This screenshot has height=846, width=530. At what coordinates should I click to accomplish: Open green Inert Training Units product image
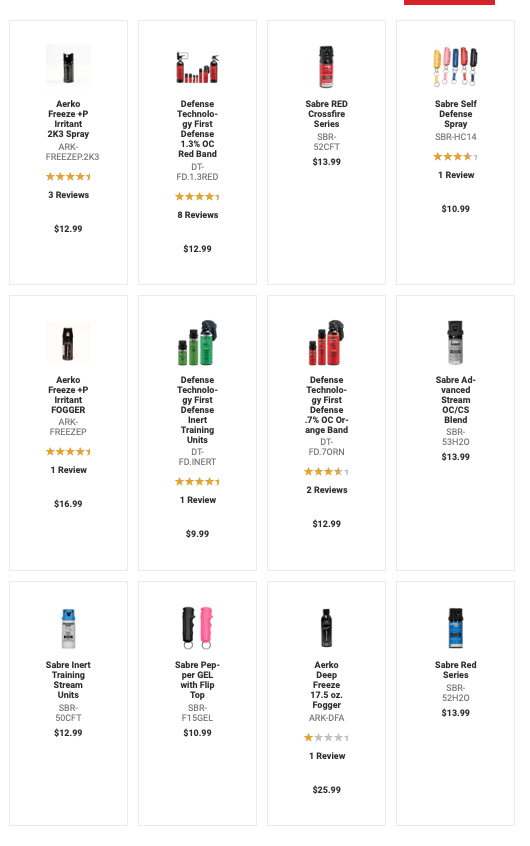click(198, 343)
